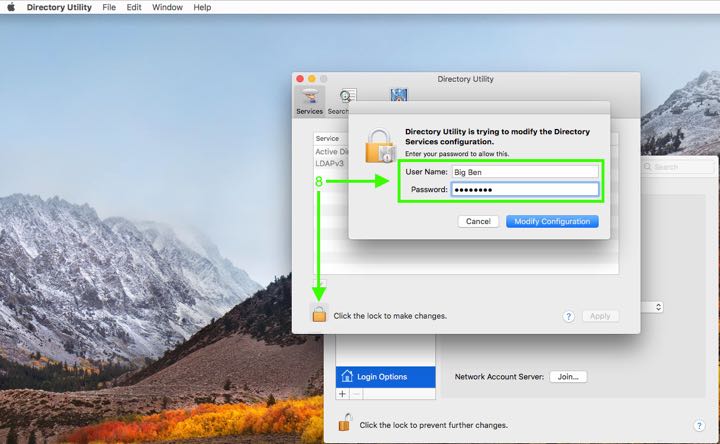Open the popup stepper in preferences window

[658, 307]
